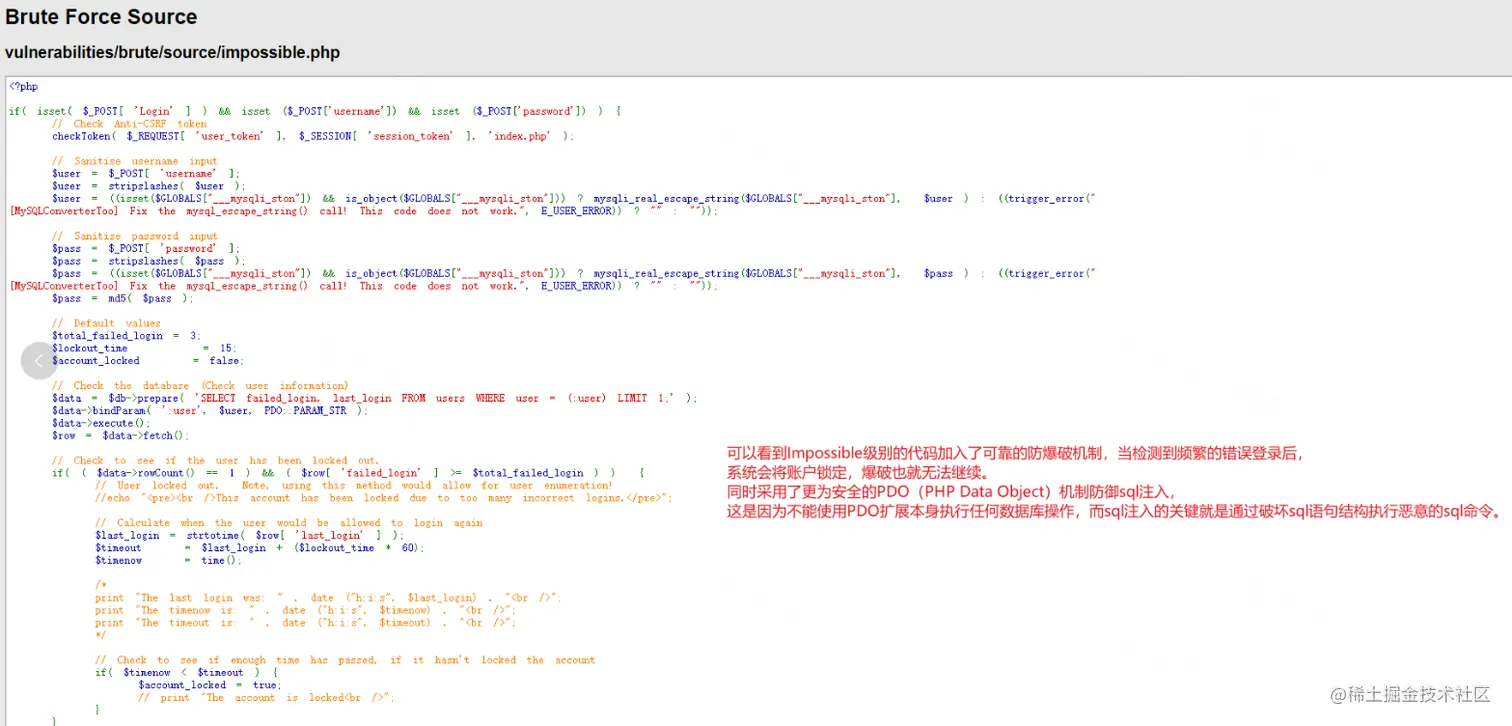The width and height of the screenshot is (1512, 726).
Task: Click the $pass = $_POST['password'] line
Action: (146, 248)
